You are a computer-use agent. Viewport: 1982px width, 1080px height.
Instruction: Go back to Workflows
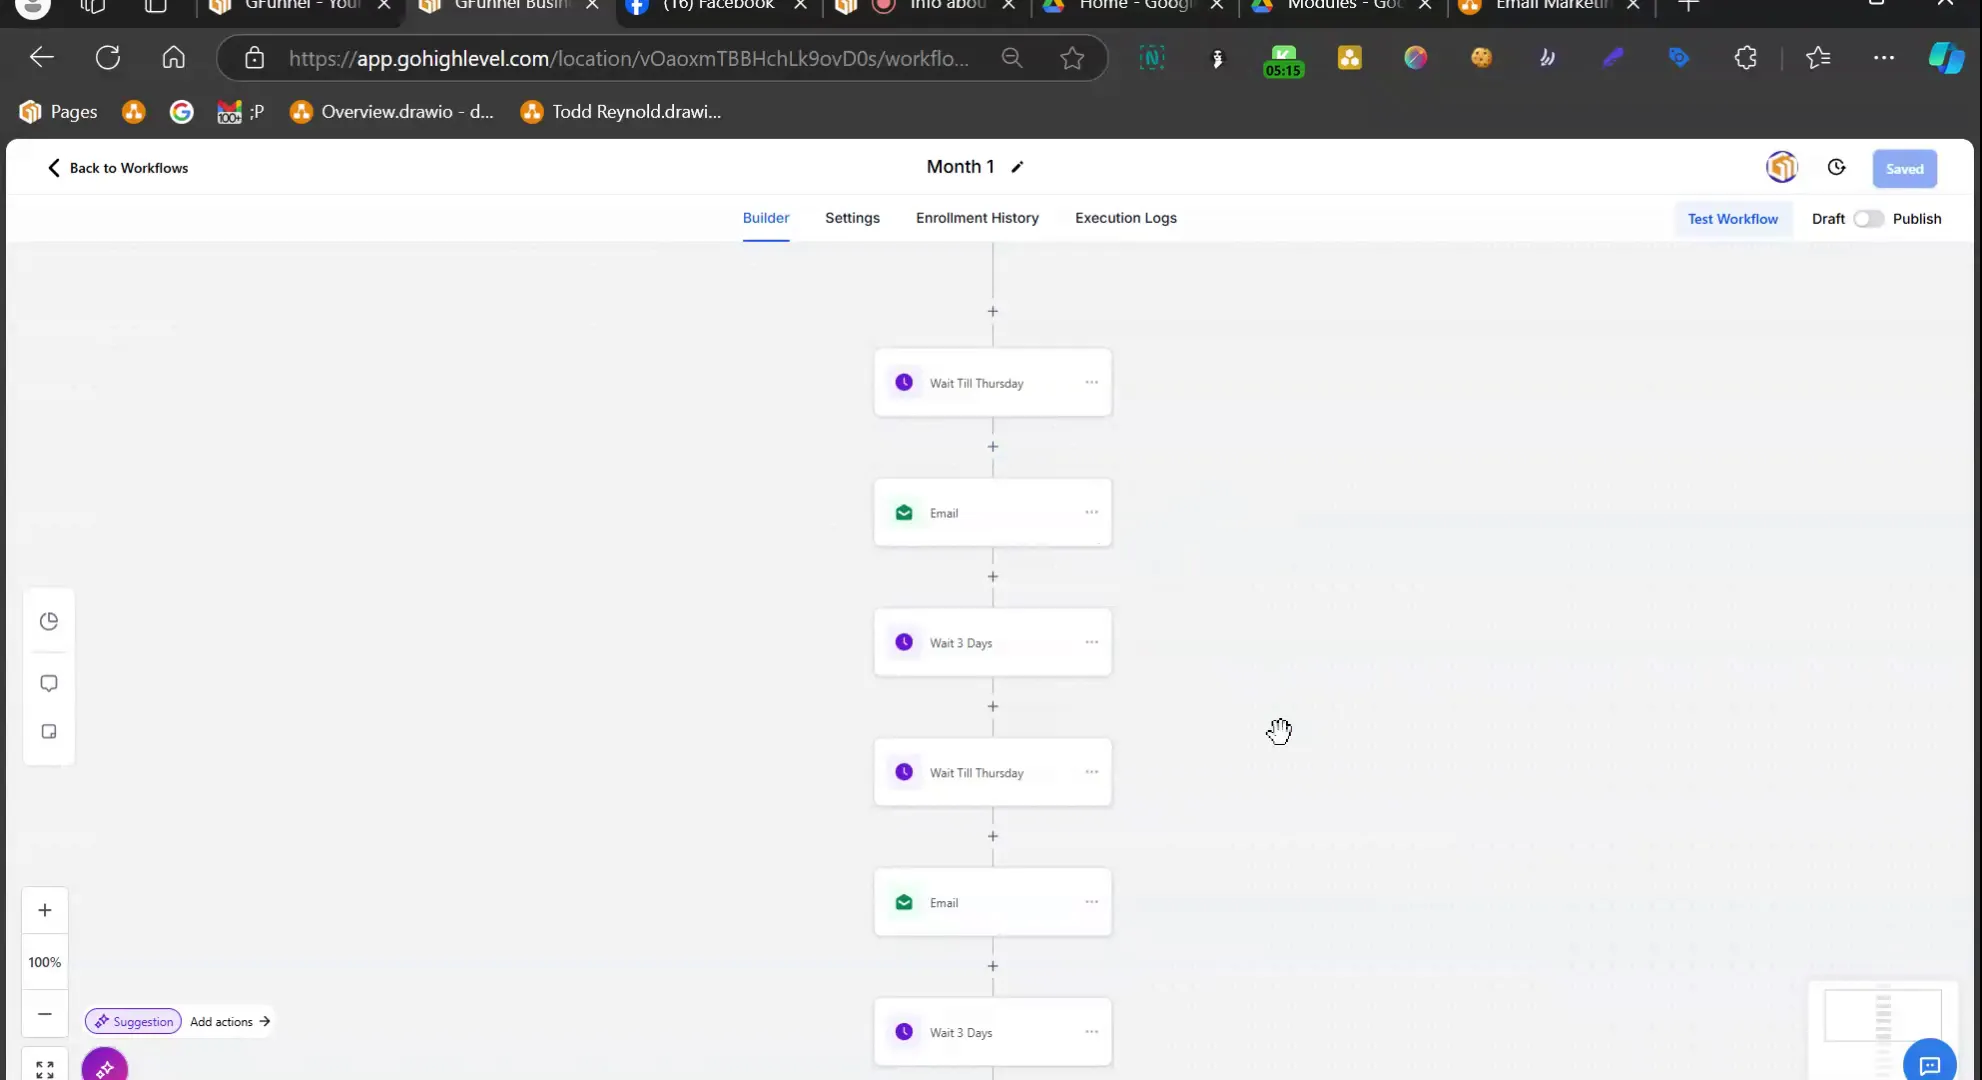[118, 168]
